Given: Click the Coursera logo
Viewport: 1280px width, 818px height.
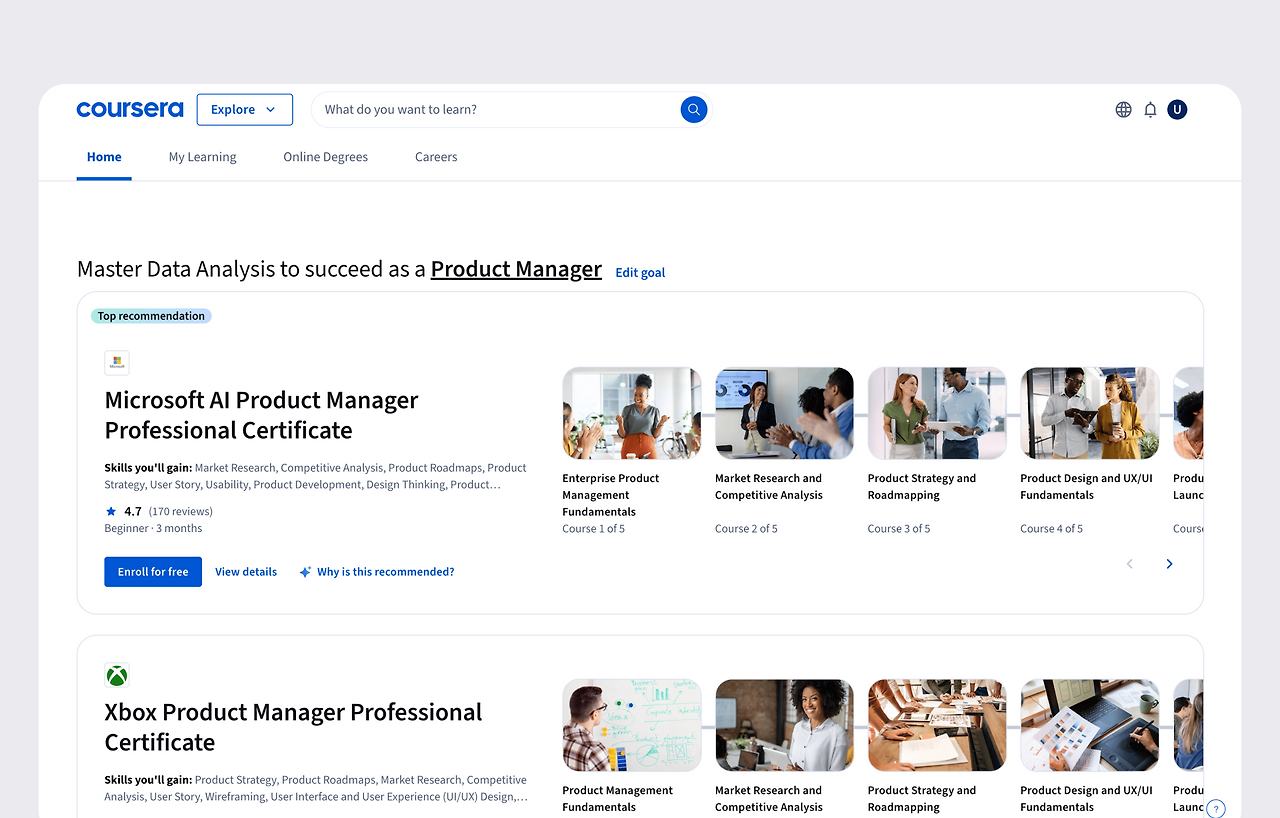Looking at the screenshot, I should point(130,110).
